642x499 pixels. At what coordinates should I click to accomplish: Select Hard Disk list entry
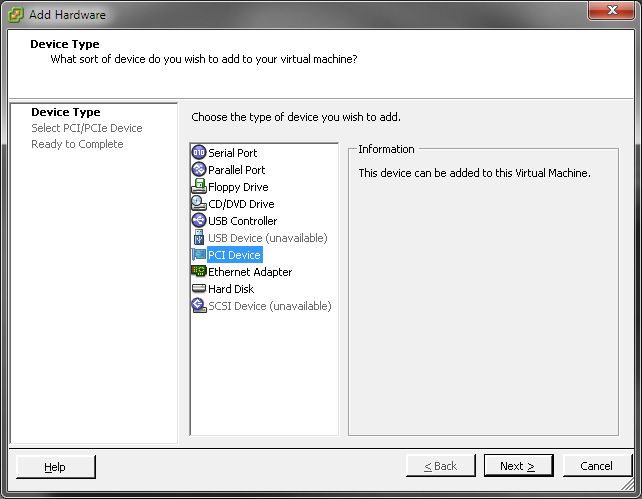point(223,289)
